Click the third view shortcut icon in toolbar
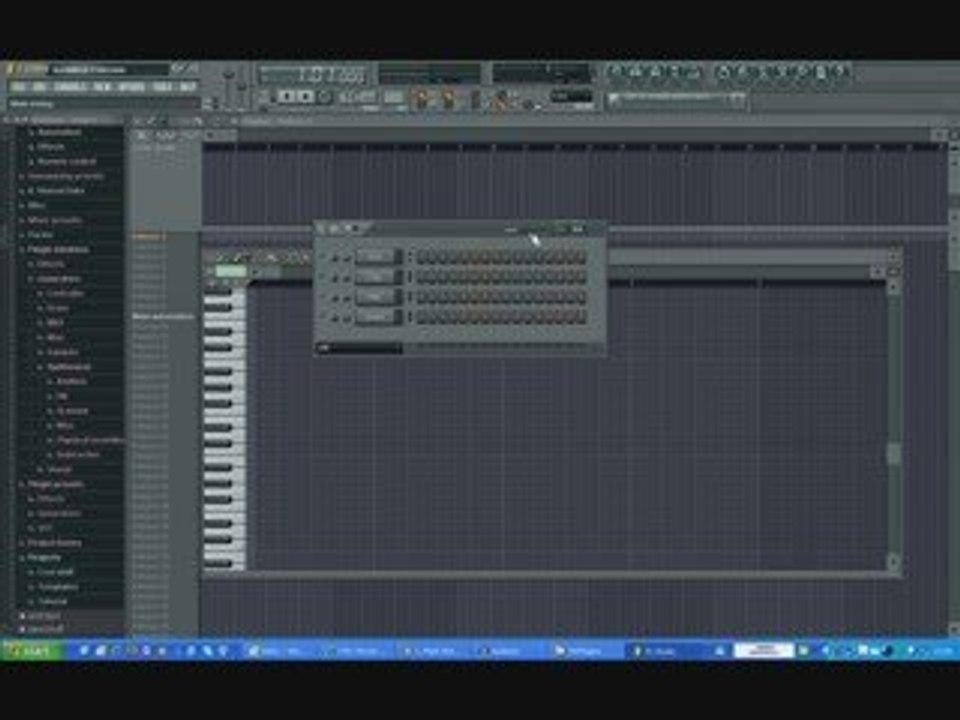This screenshot has height=720, width=960. click(x=655, y=73)
